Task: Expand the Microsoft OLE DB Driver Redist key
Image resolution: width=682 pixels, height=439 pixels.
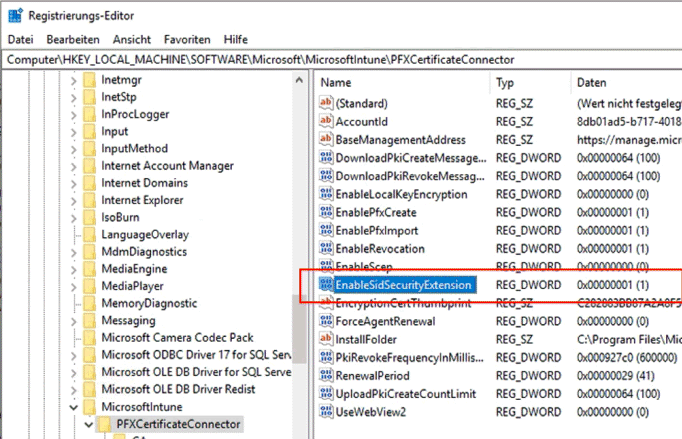Action: (x=74, y=390)
